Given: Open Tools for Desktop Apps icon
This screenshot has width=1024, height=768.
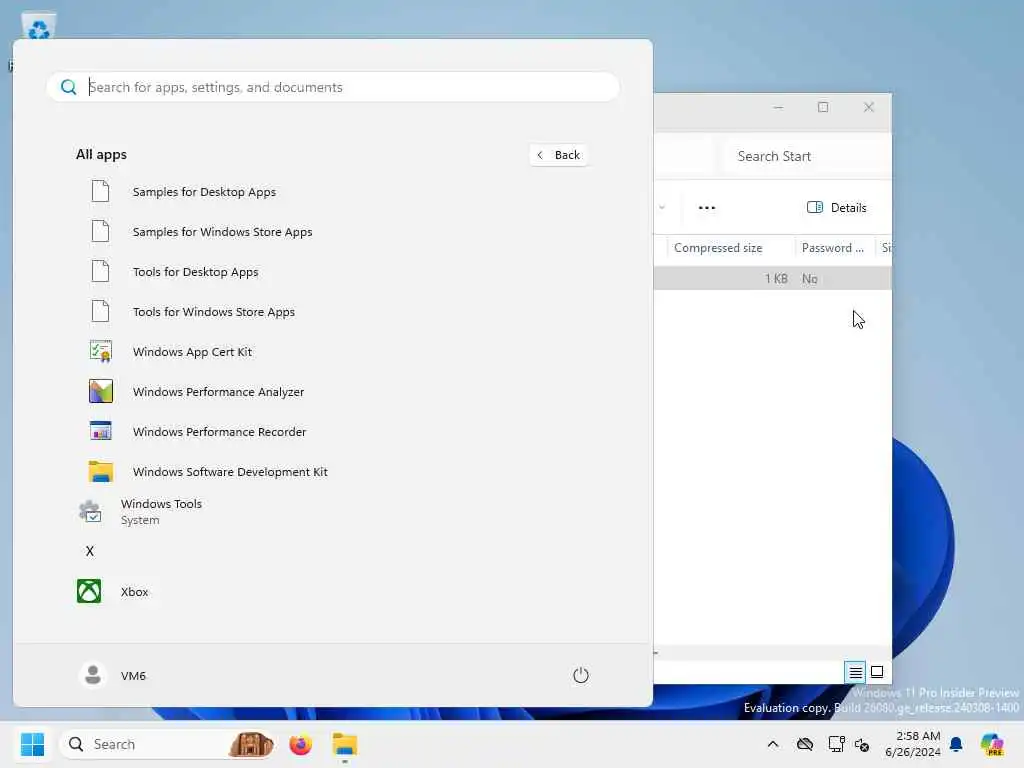Looking at the screenshot, I should pyautogui.click(x=100, y=271).
